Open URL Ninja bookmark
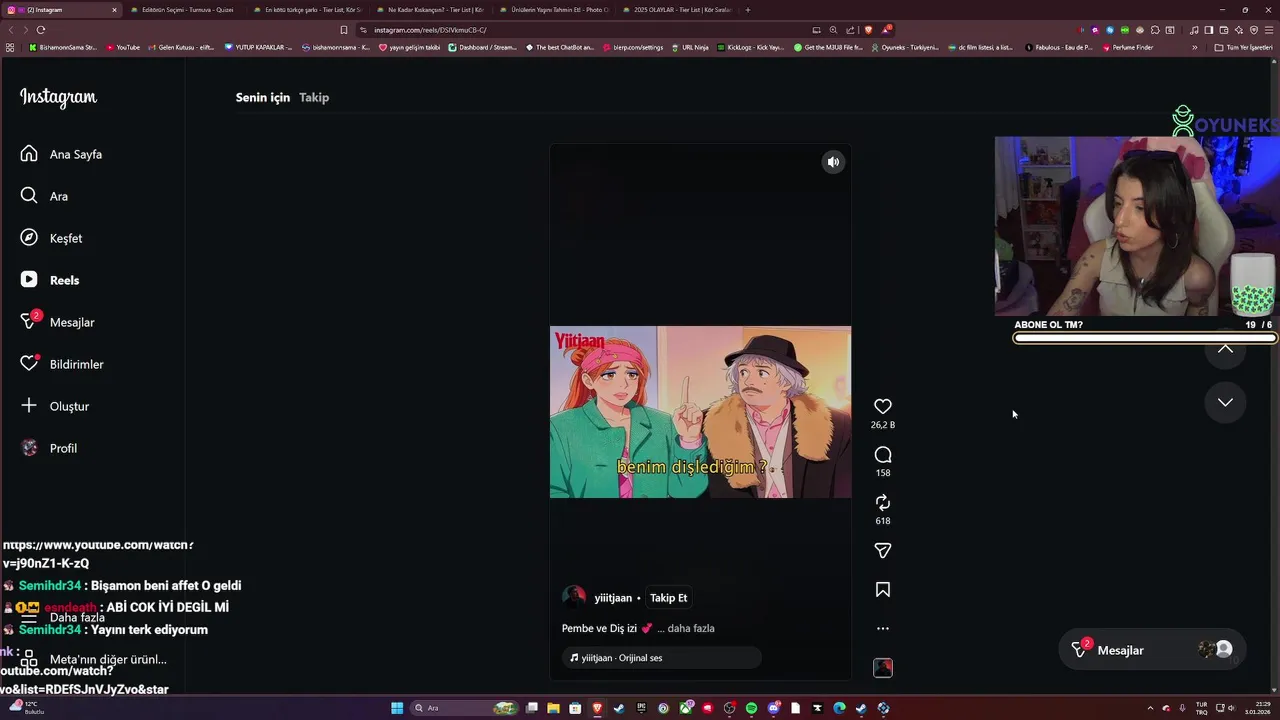The height and width of the screenshot is (720, 1280). point(690,47)
